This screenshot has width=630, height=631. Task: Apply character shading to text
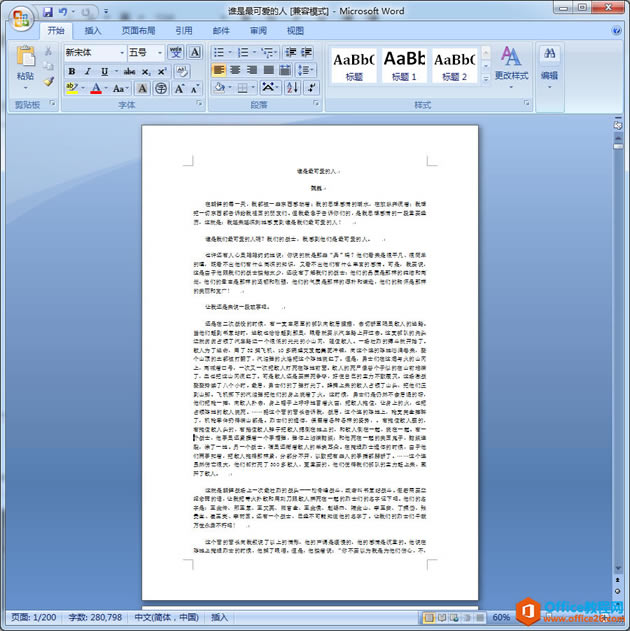point(142,88)
